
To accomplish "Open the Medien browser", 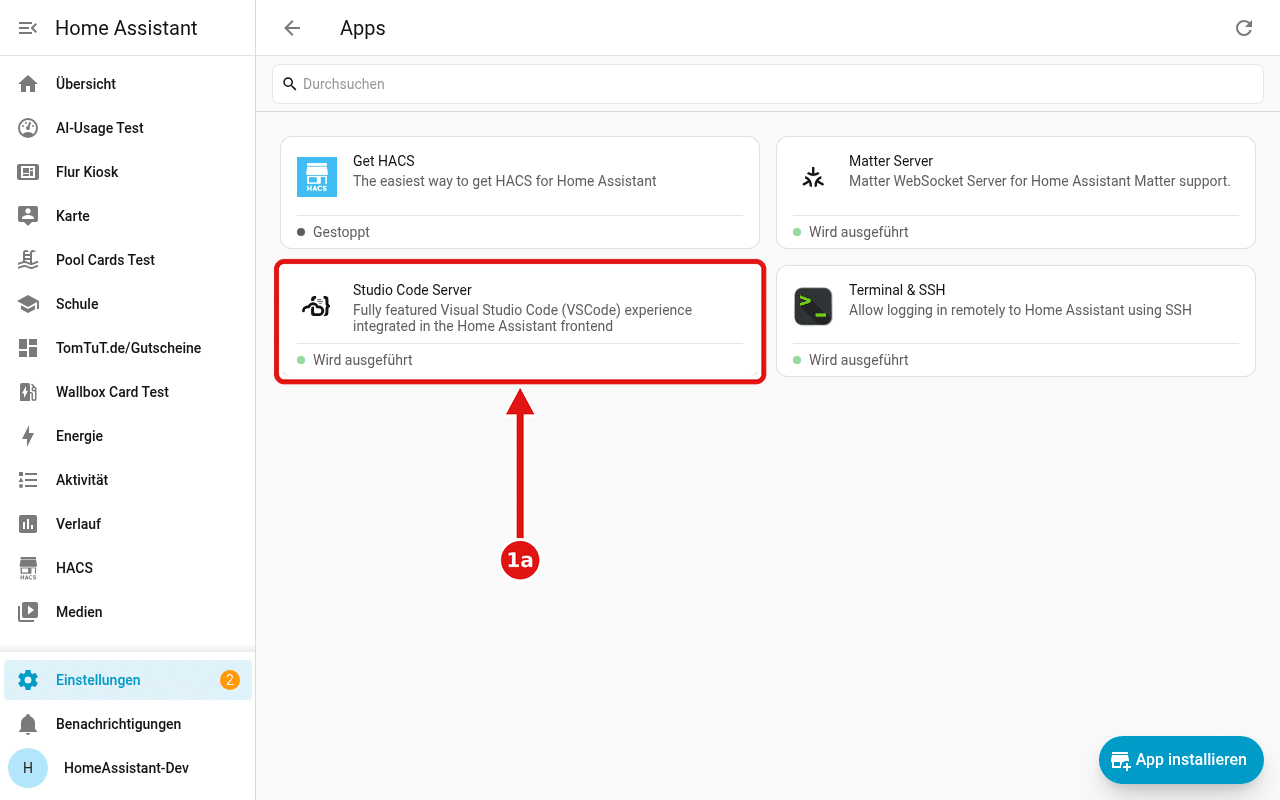I will (x=128, y=612).
